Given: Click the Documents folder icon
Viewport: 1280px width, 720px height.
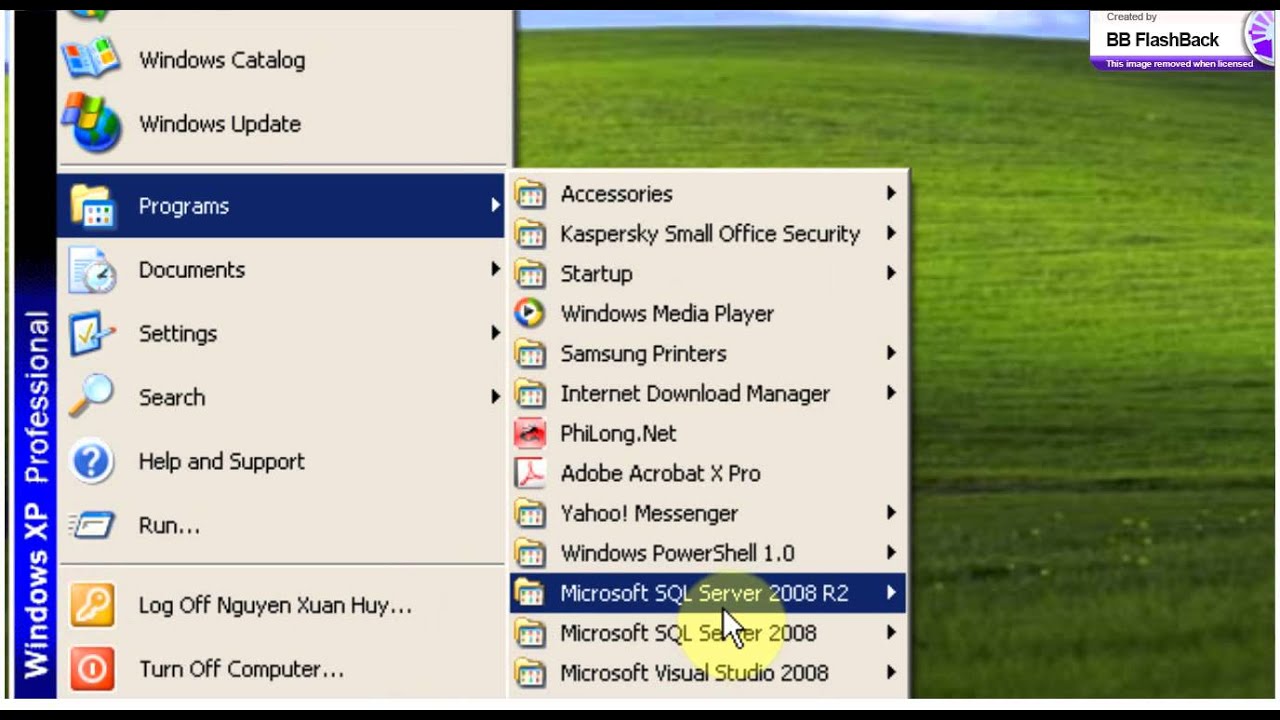Looking at the screenshot, I should click(92, 270).
